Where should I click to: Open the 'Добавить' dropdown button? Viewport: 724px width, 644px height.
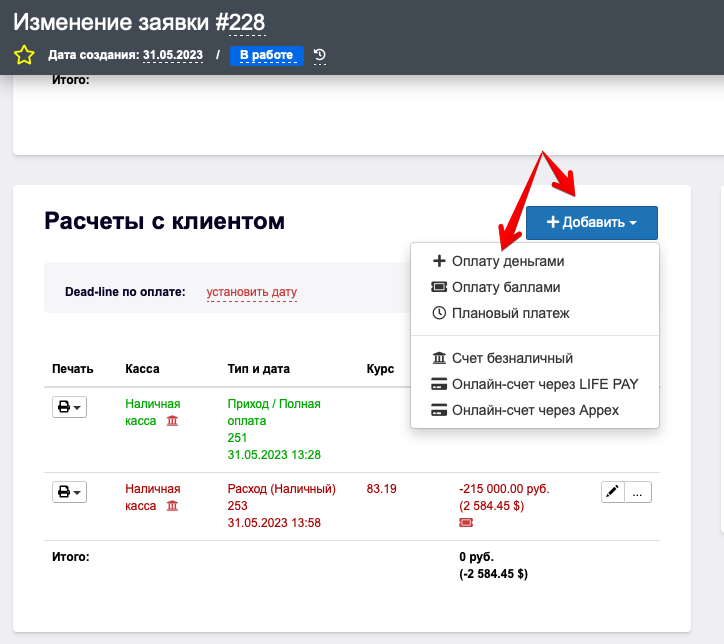(x=591, y=223)
